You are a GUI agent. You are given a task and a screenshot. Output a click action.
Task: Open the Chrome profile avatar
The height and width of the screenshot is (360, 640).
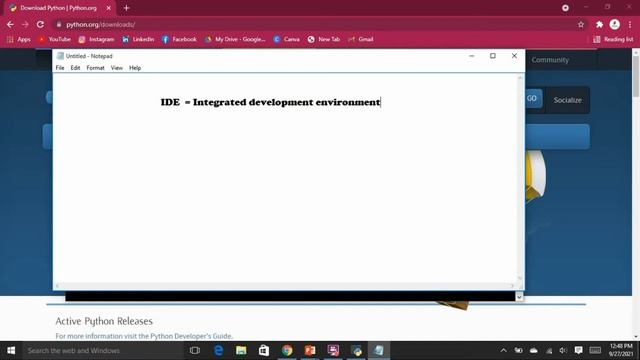pyautogui.click(x=615, y=24)
